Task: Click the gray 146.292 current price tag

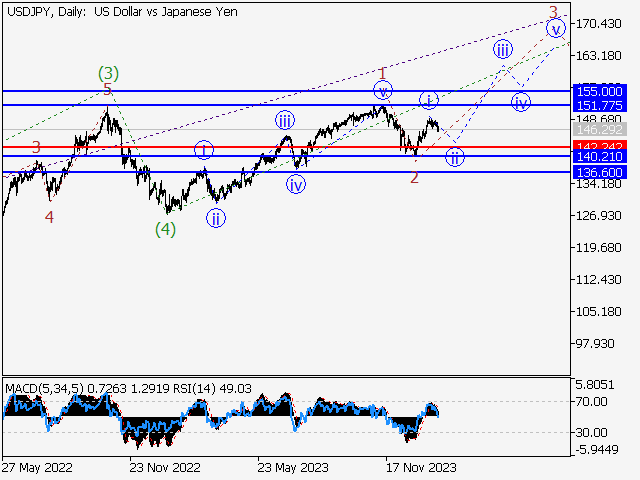Action: tap(600, 130)
